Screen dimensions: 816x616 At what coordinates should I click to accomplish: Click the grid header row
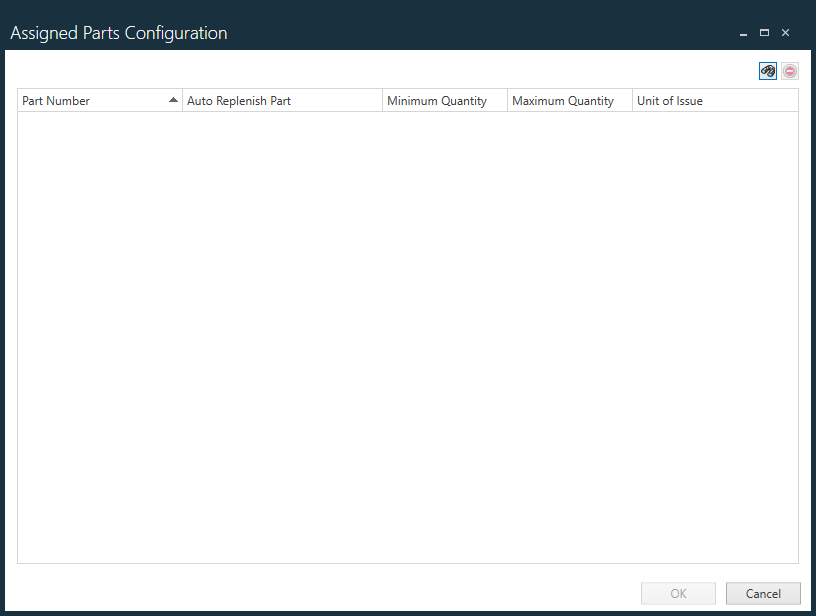(300, 100)
